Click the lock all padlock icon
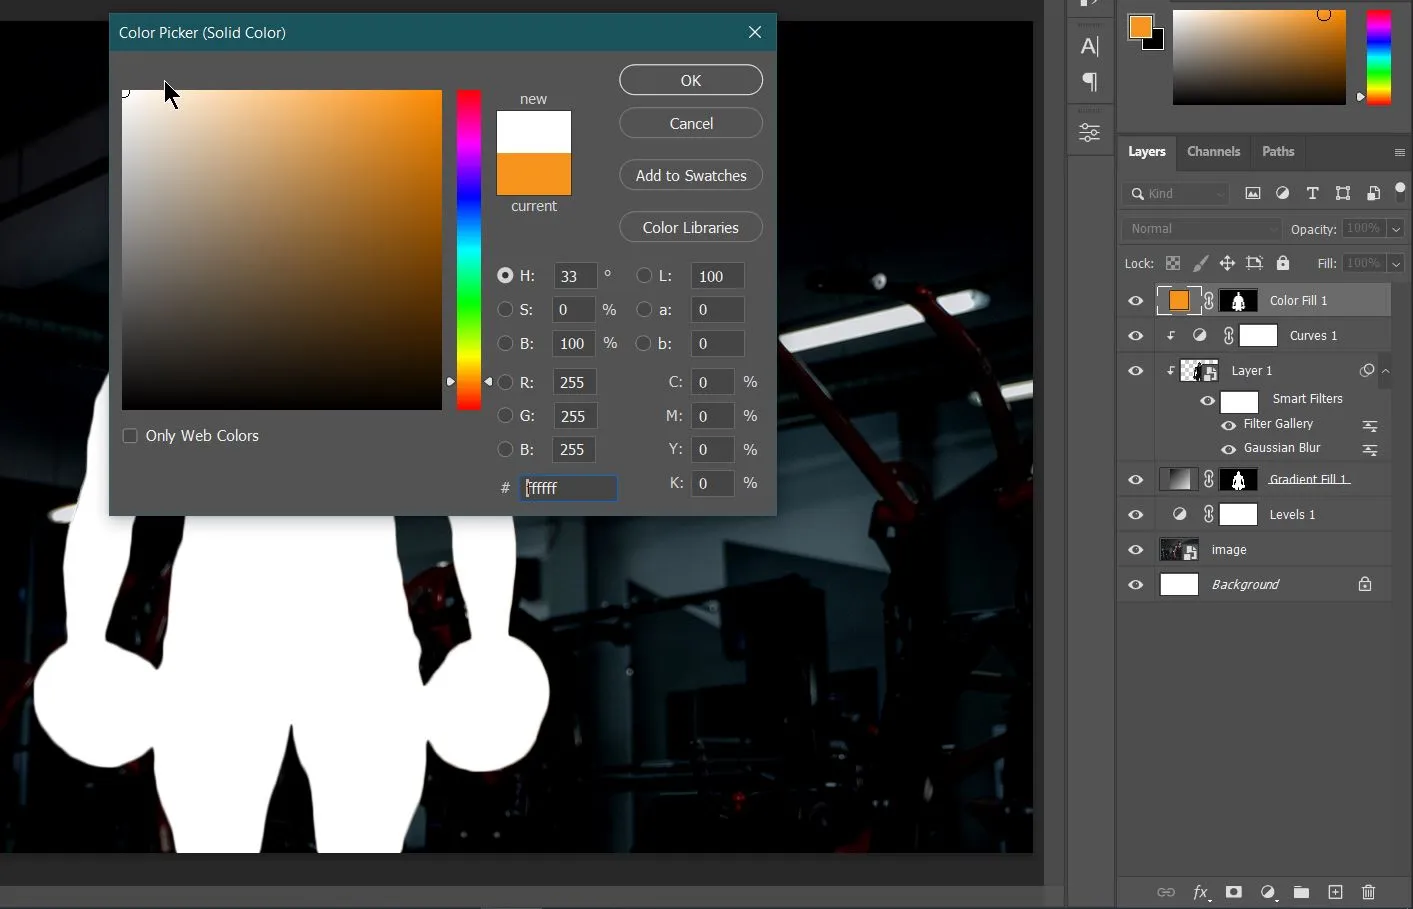The width and height of the screenshot is (1413, 909). pyautogui.click(x=1283, y=263)
